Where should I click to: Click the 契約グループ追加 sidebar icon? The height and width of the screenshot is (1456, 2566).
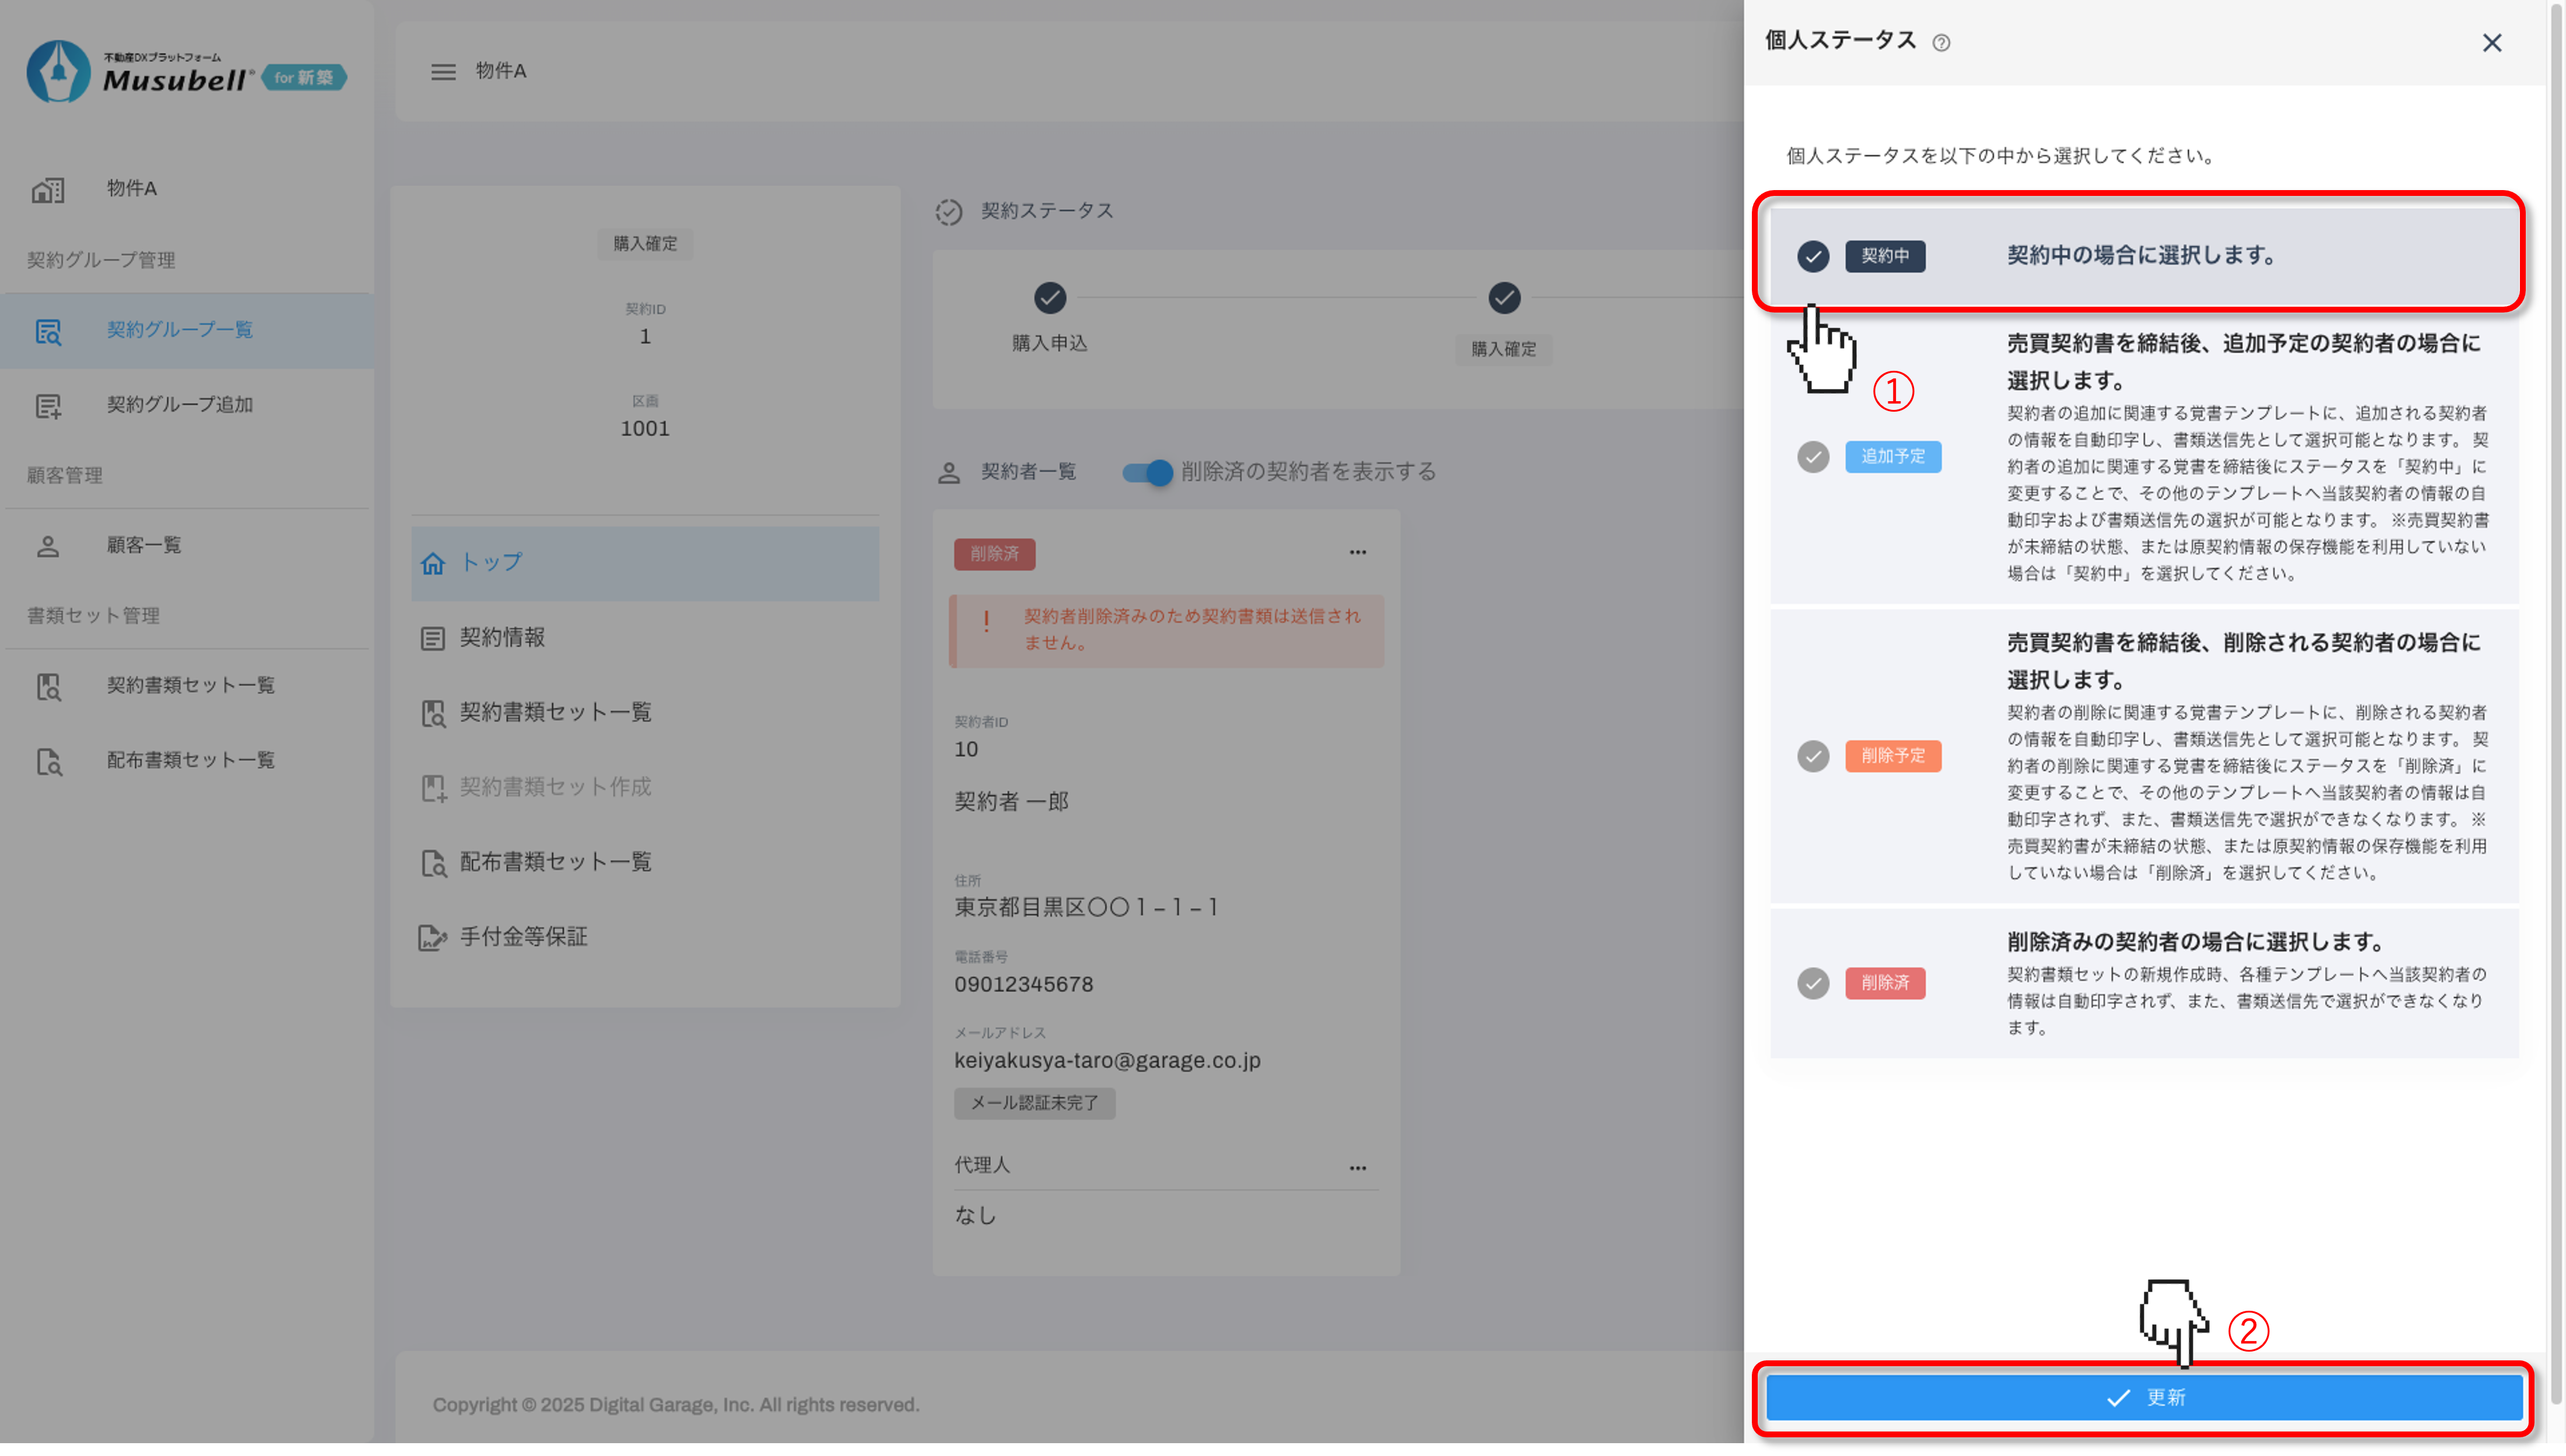pos(48,405)
